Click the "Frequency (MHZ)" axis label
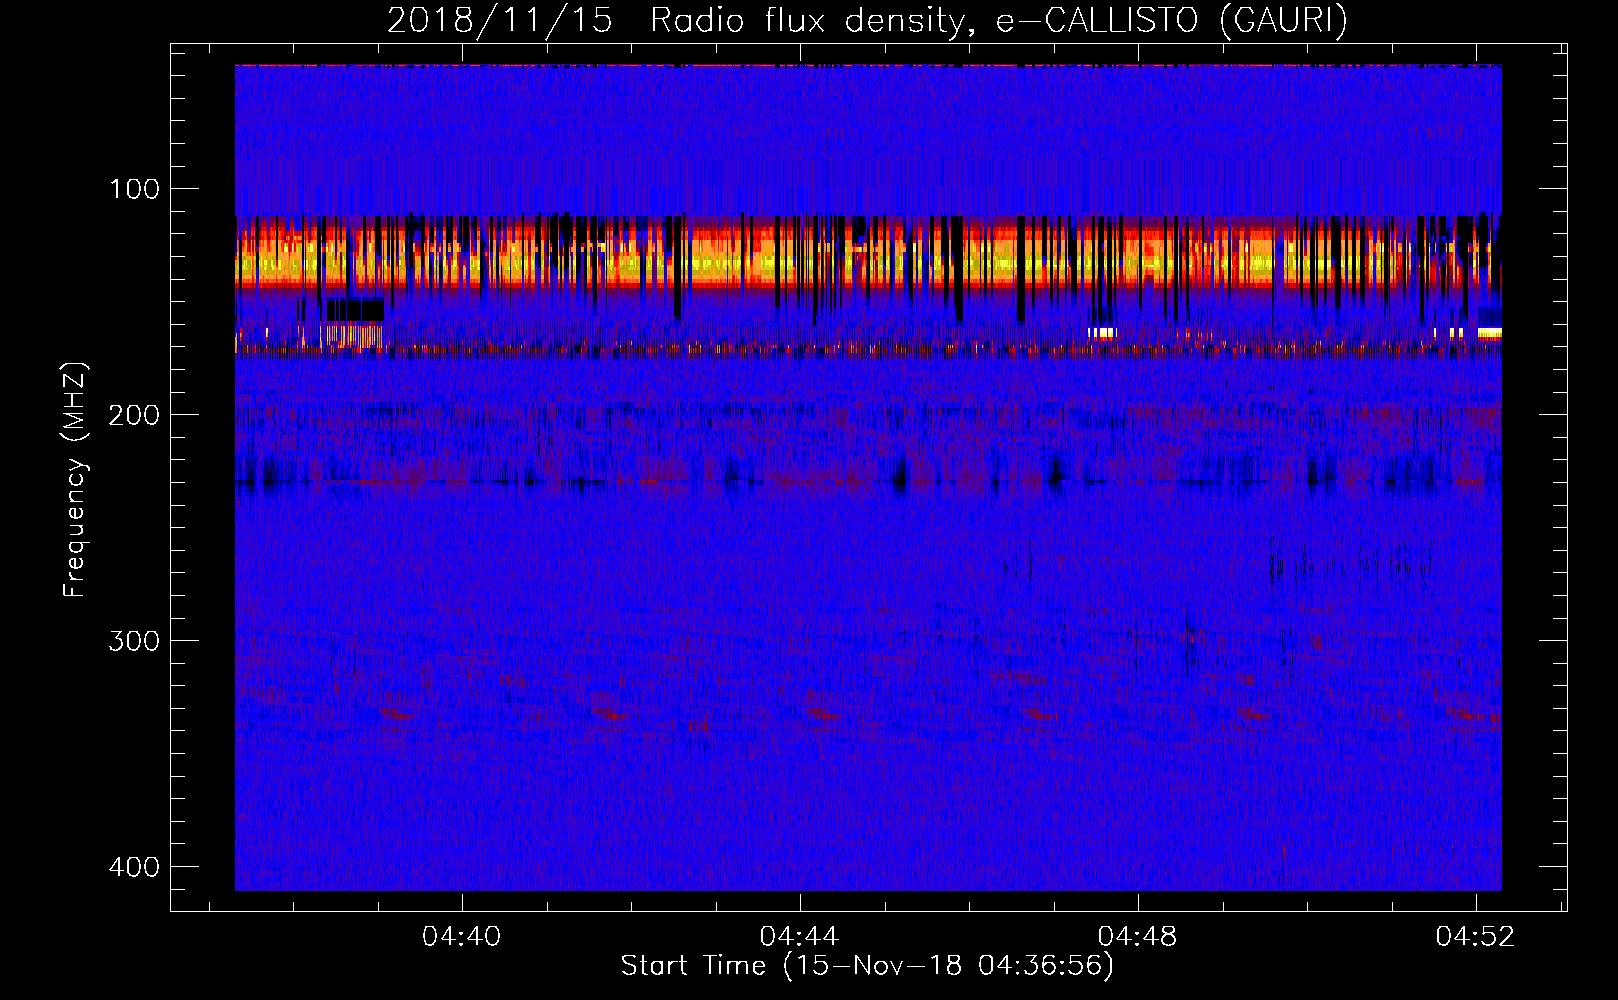Image resolution: width=1618 pixels, height=1000 pixels. 75,480
